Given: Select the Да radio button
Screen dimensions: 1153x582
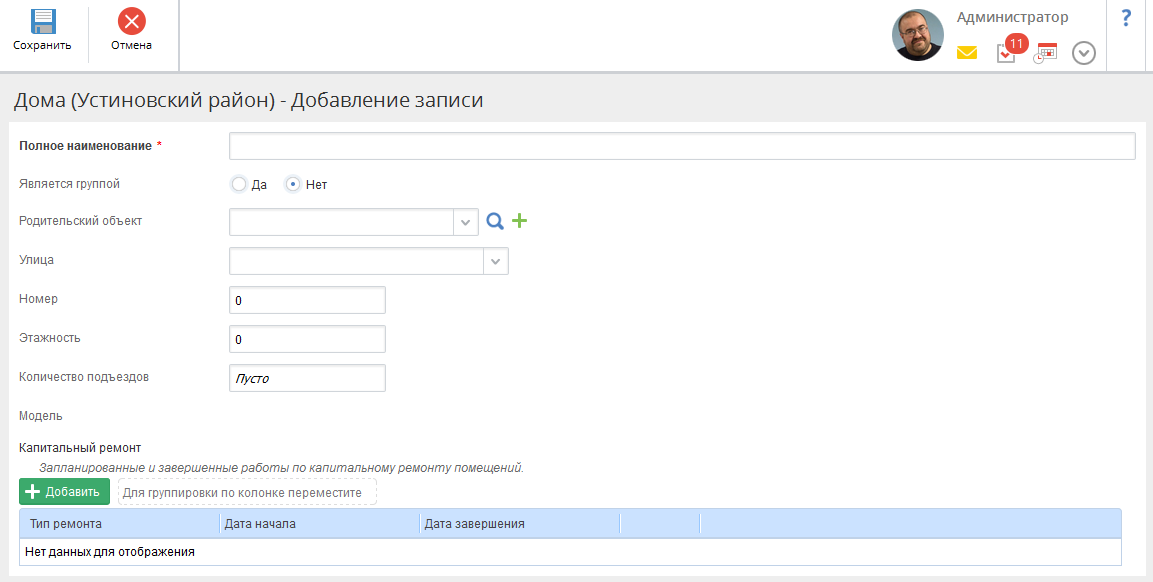Looking at the screenshot, I should click(239, 184).
